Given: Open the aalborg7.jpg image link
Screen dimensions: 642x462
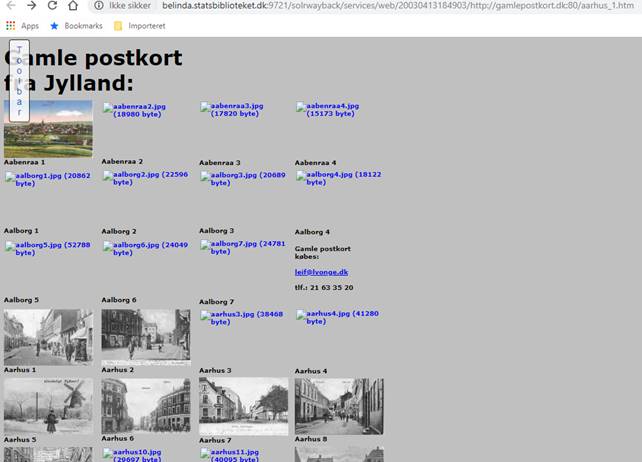Looking at the screenshot, I should [x=243, y=248].
